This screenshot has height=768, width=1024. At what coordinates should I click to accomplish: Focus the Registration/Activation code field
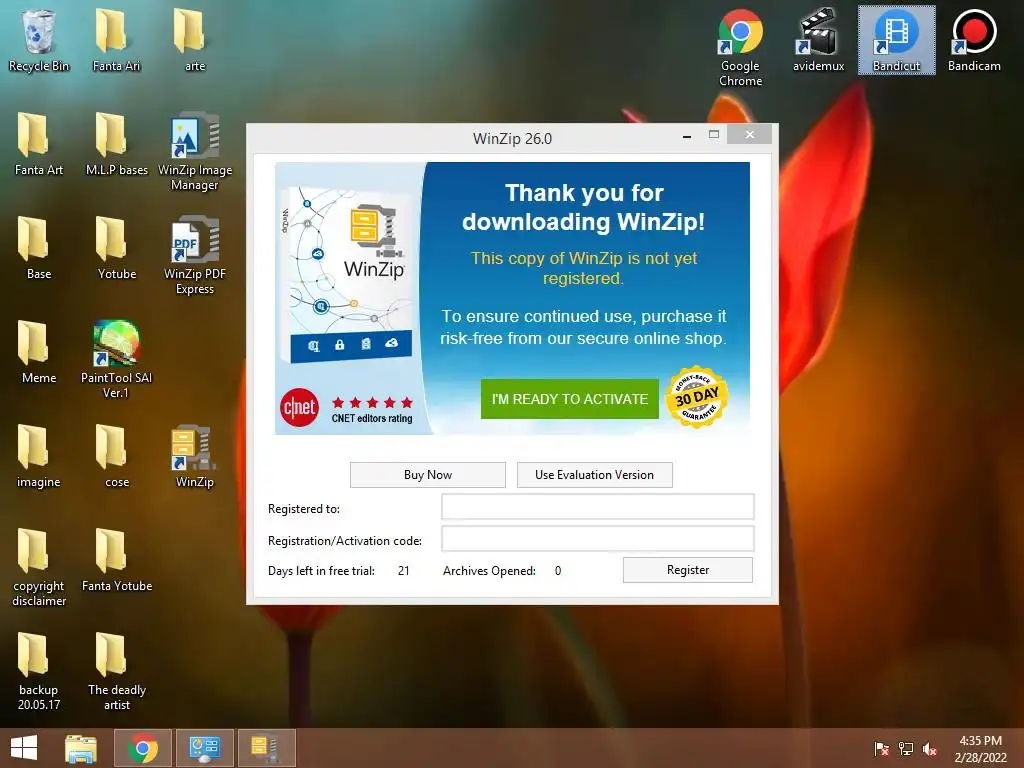tap(598, 539)
